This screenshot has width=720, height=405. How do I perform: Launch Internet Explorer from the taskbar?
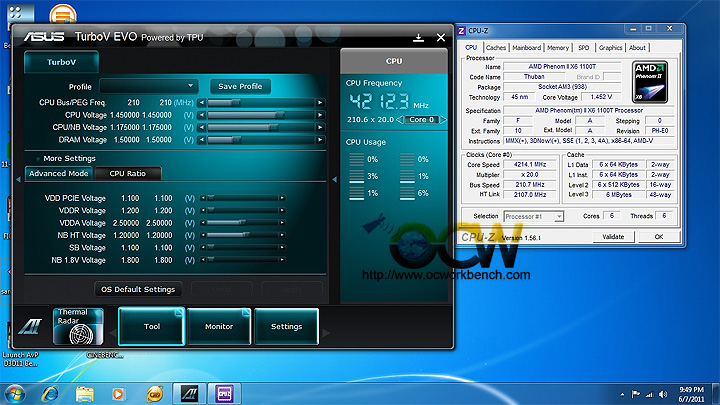point(50,394)
